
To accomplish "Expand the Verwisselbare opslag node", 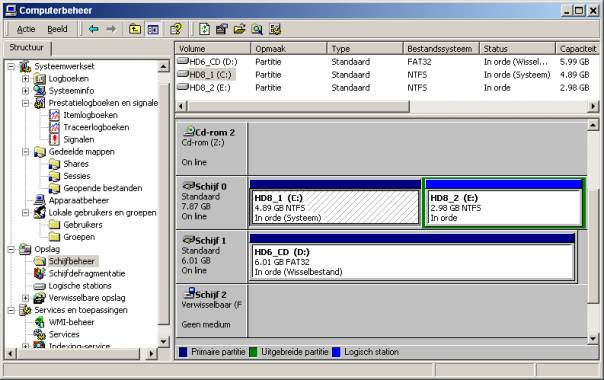I will coord(25,298).
